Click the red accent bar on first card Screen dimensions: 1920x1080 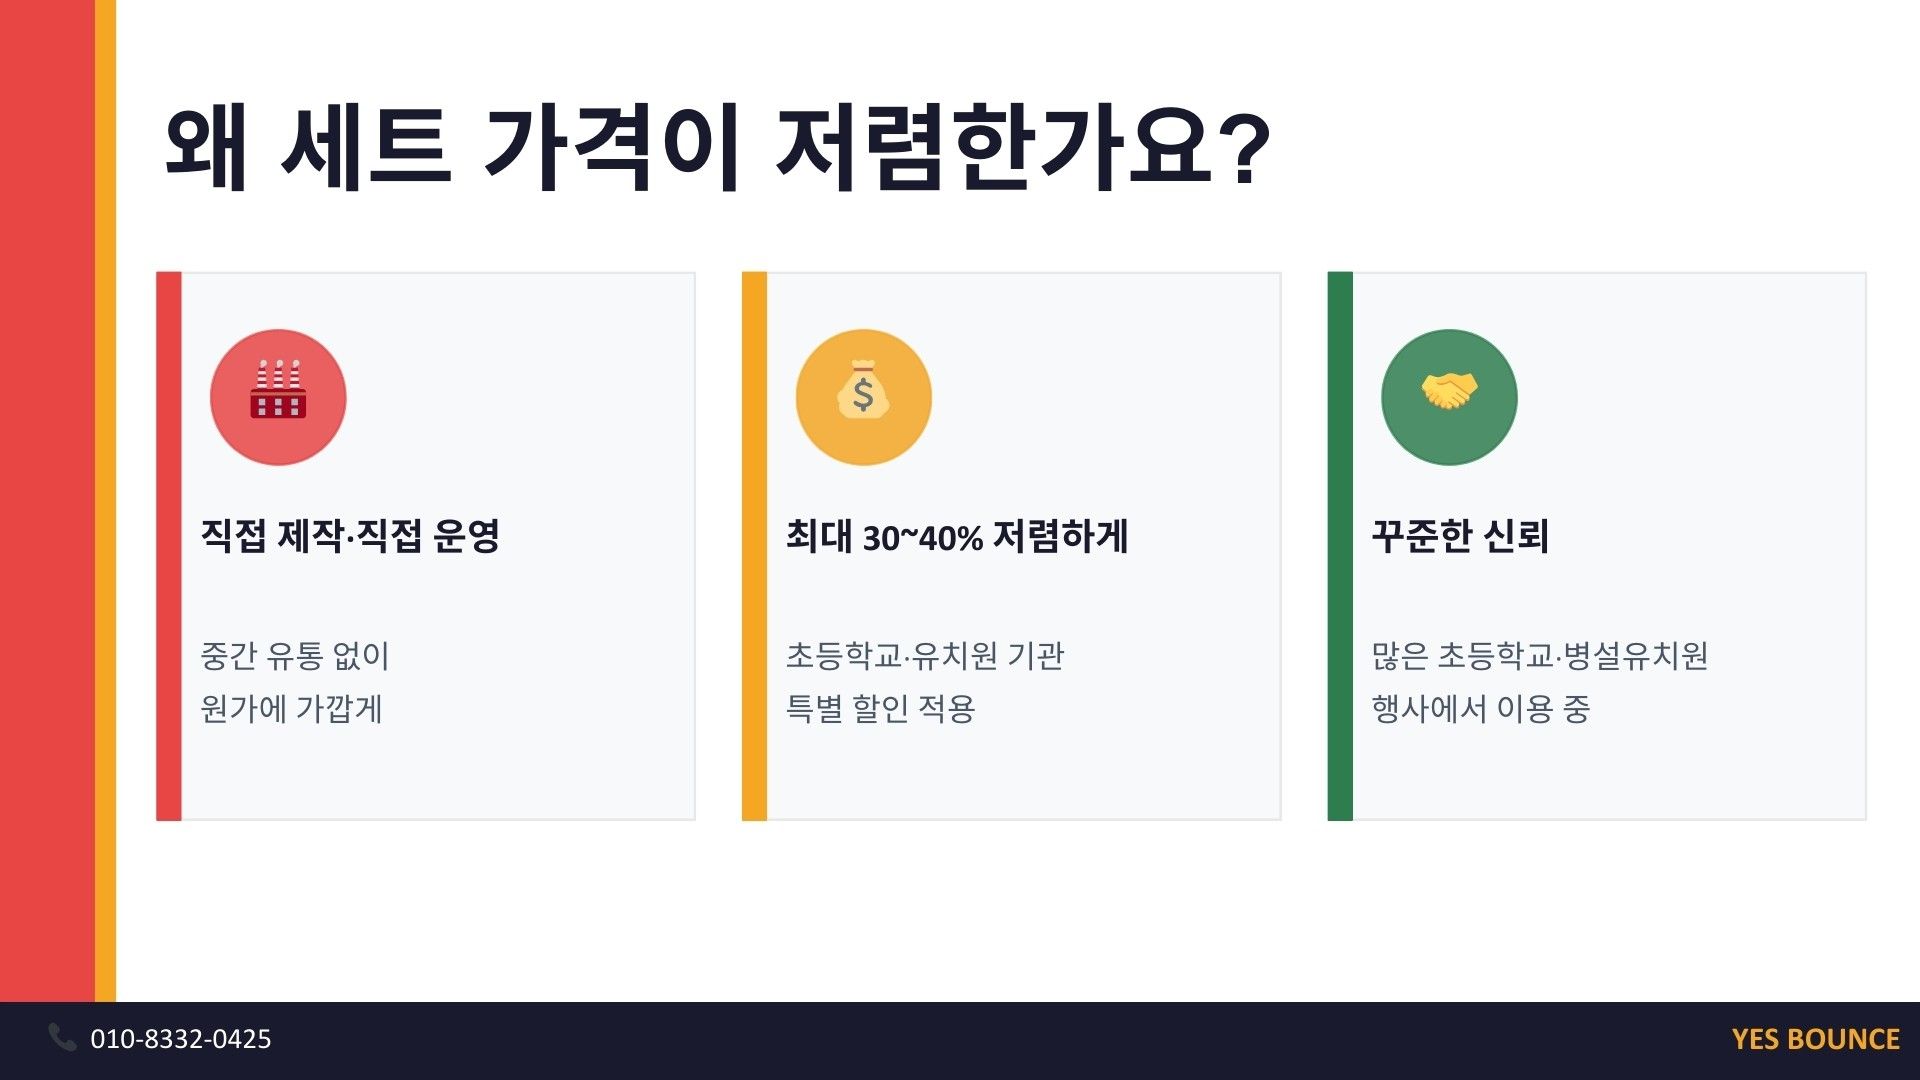point(169,546)
